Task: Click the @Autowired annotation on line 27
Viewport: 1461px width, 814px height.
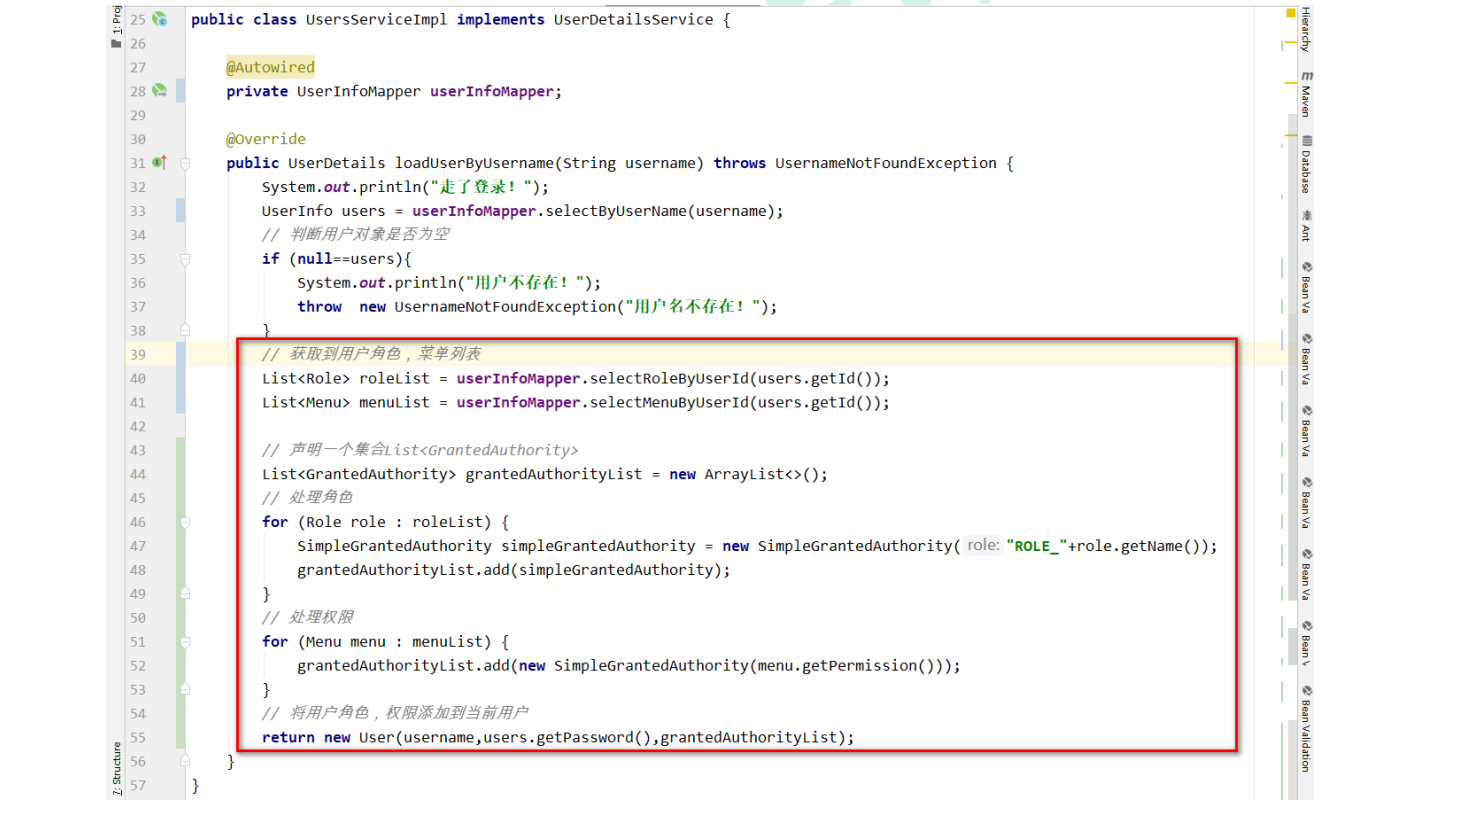Action: pos(270,67)
